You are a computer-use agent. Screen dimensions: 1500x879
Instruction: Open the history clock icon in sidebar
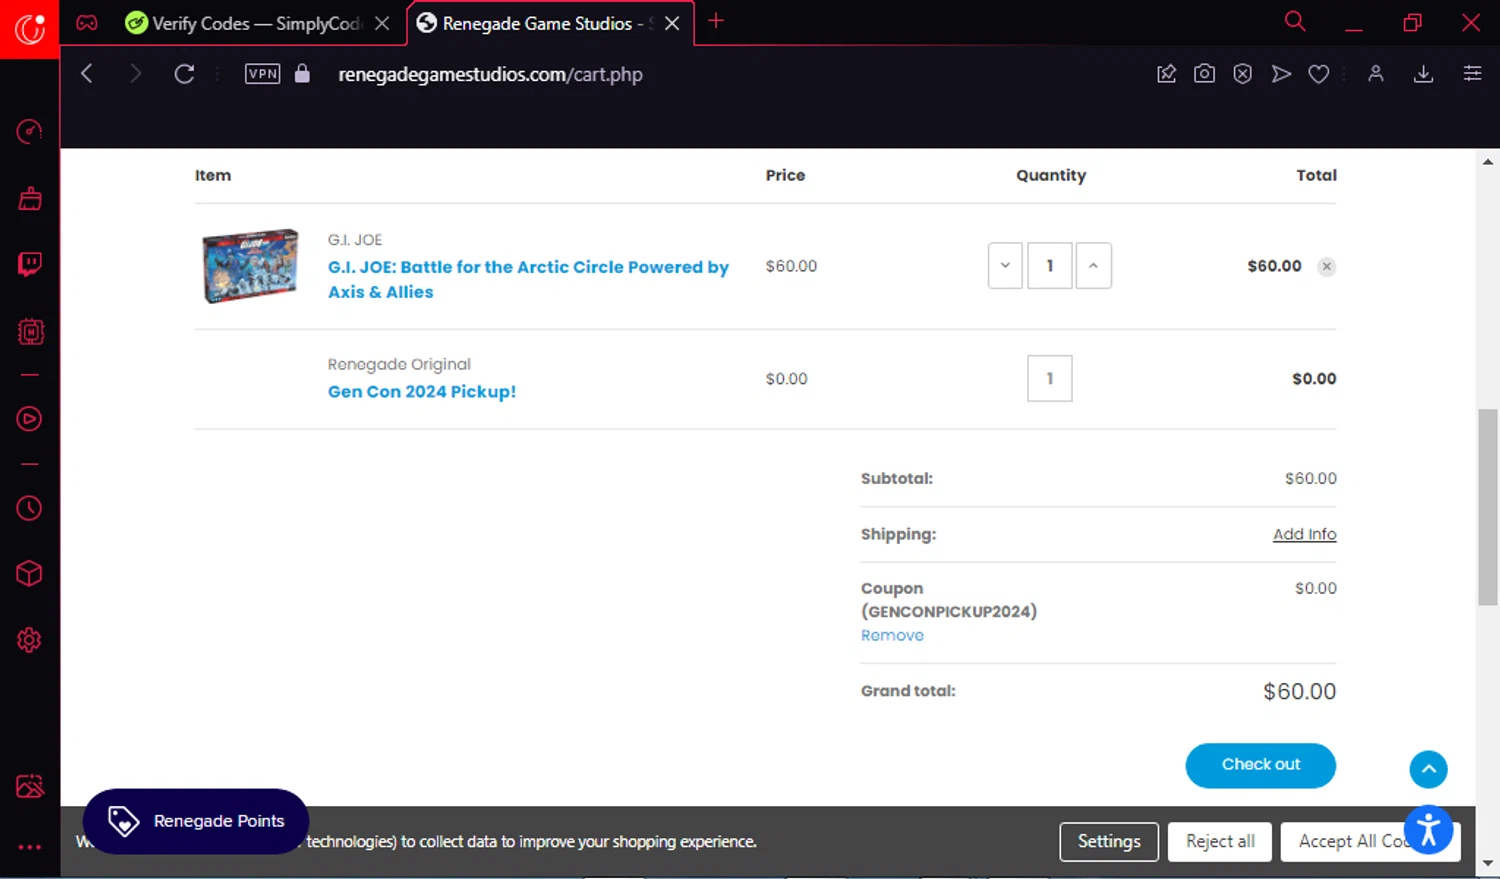click(x=29, y=508)
